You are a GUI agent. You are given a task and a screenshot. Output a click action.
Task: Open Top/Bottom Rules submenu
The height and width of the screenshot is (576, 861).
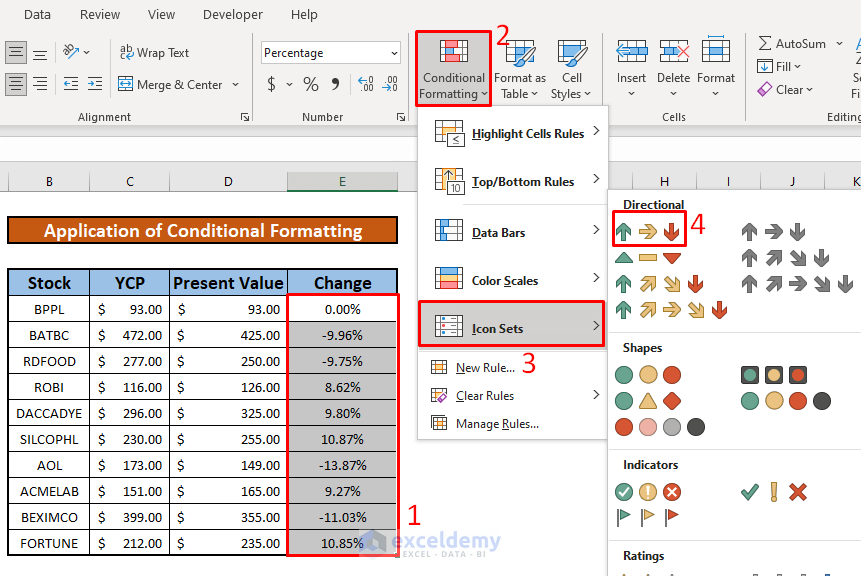pos(512,181)
